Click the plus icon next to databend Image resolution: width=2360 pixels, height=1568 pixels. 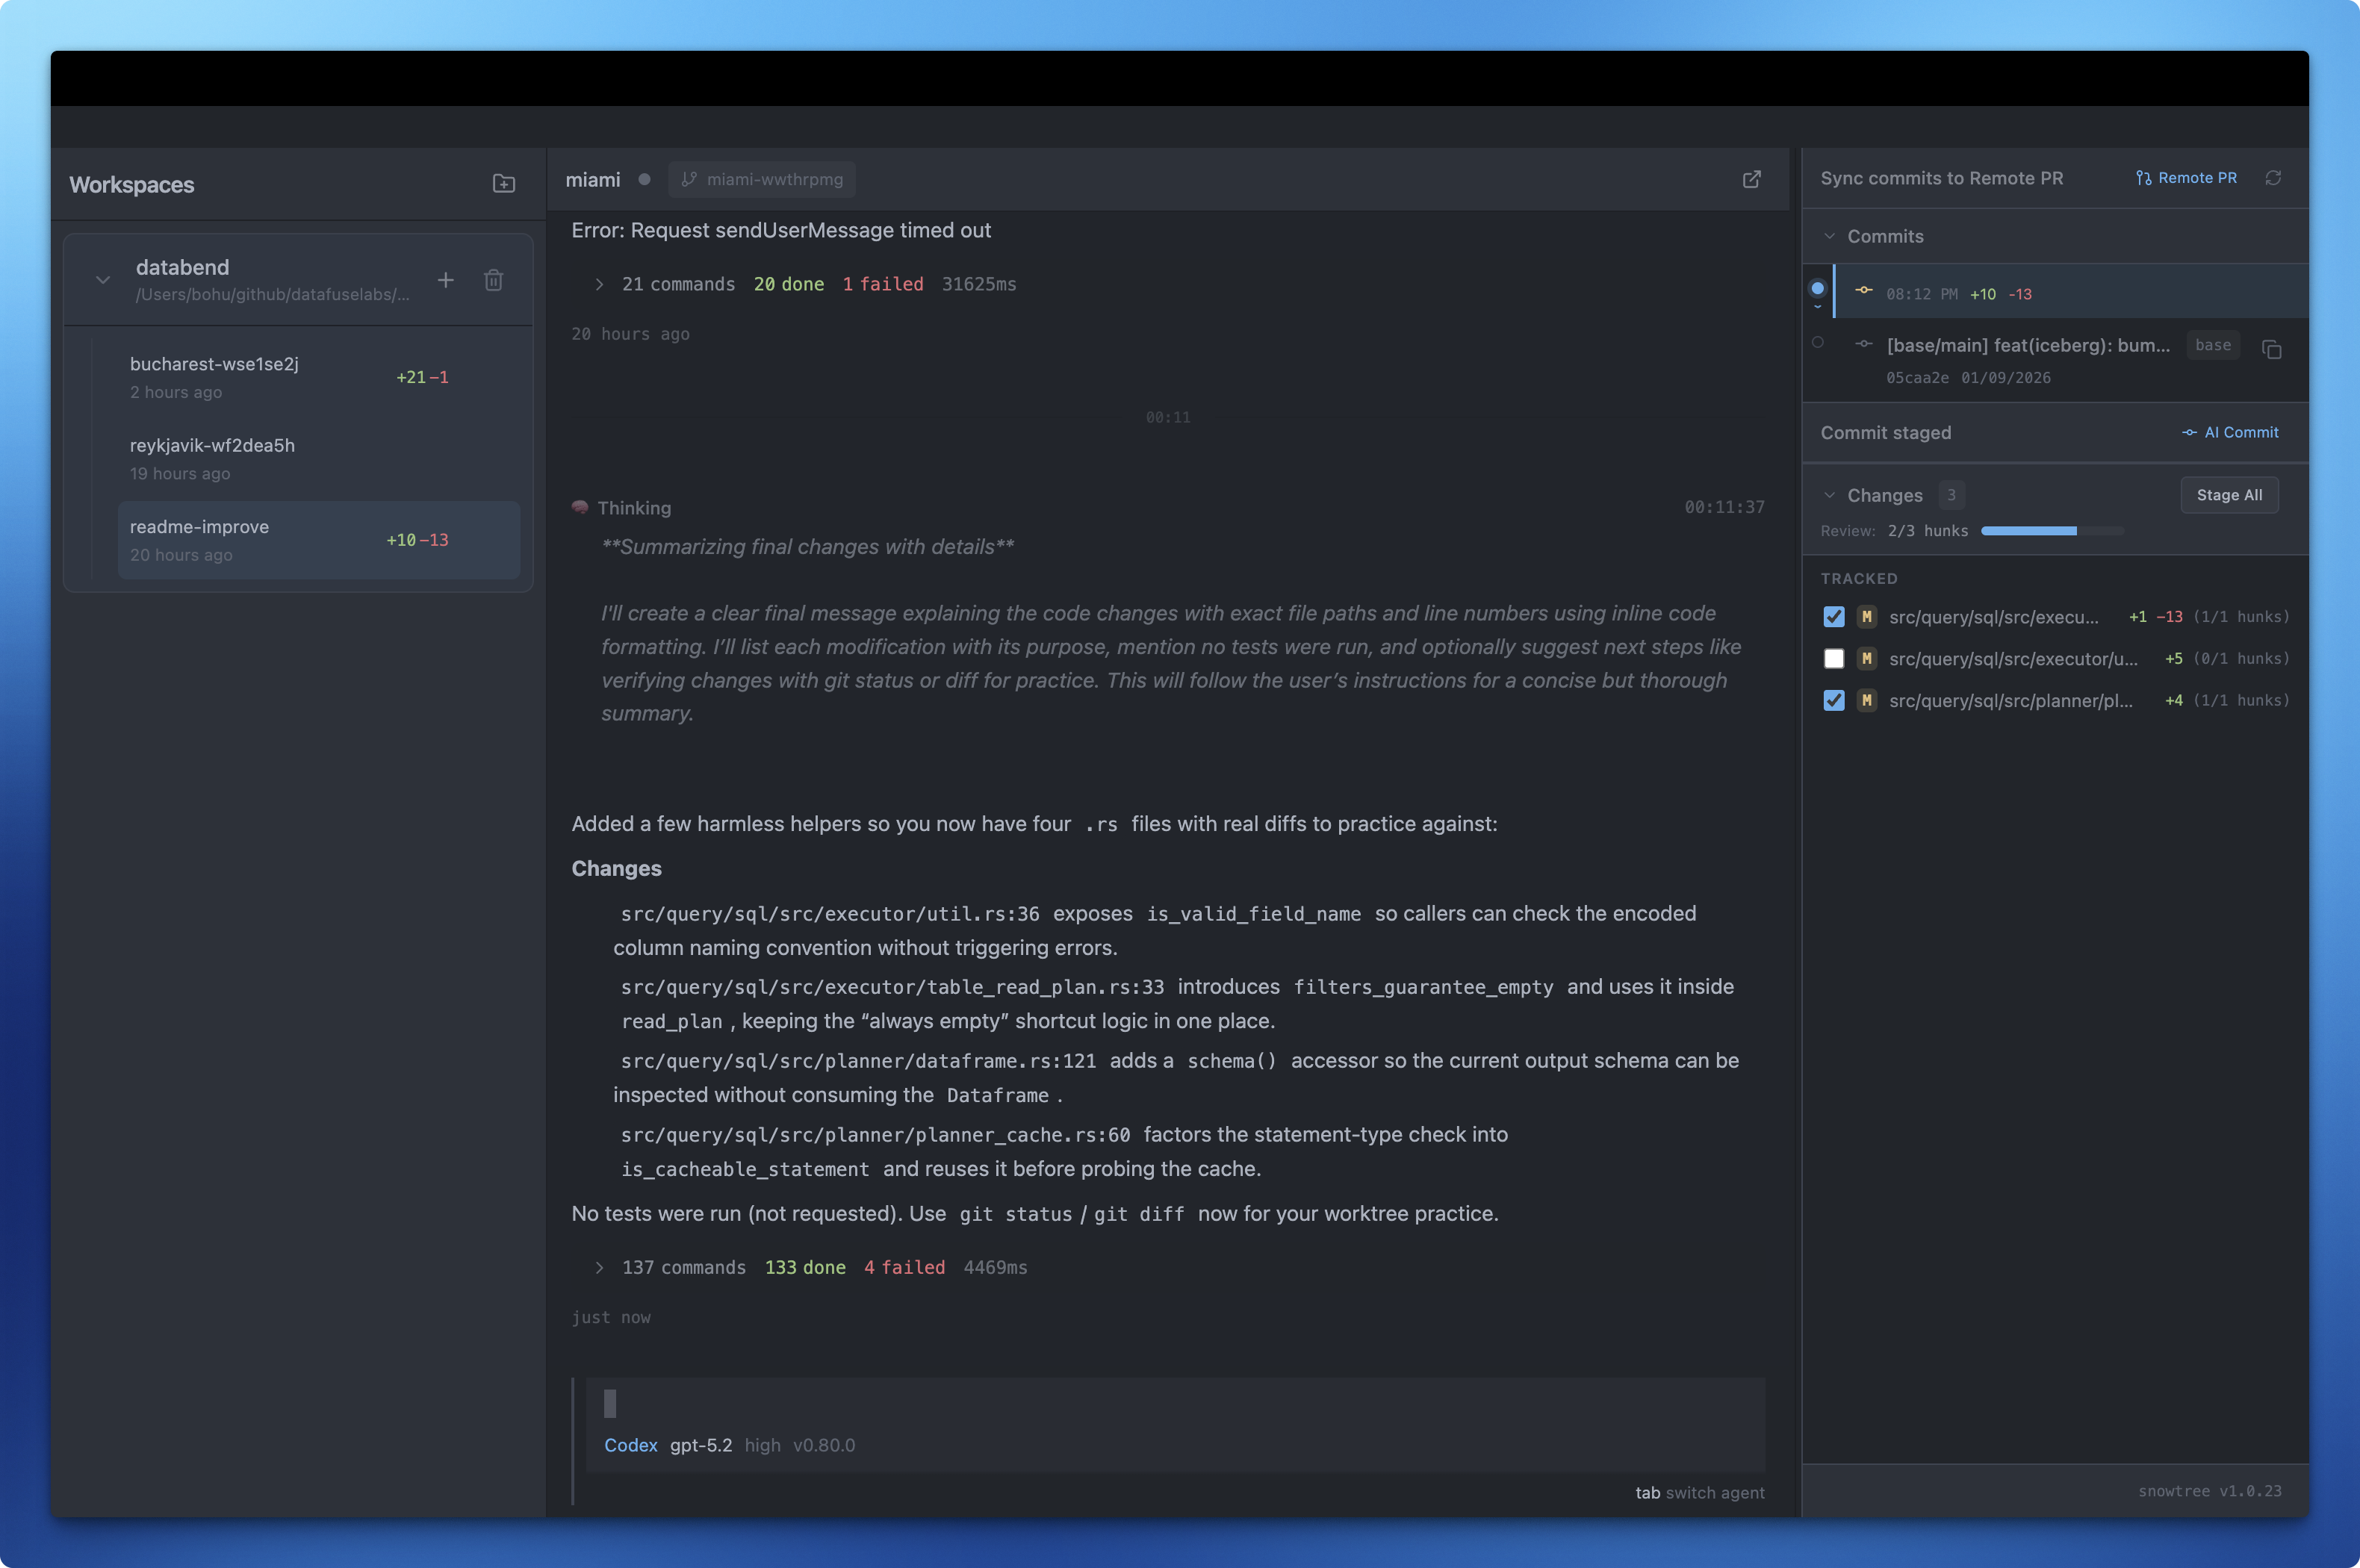pos(446,280)
